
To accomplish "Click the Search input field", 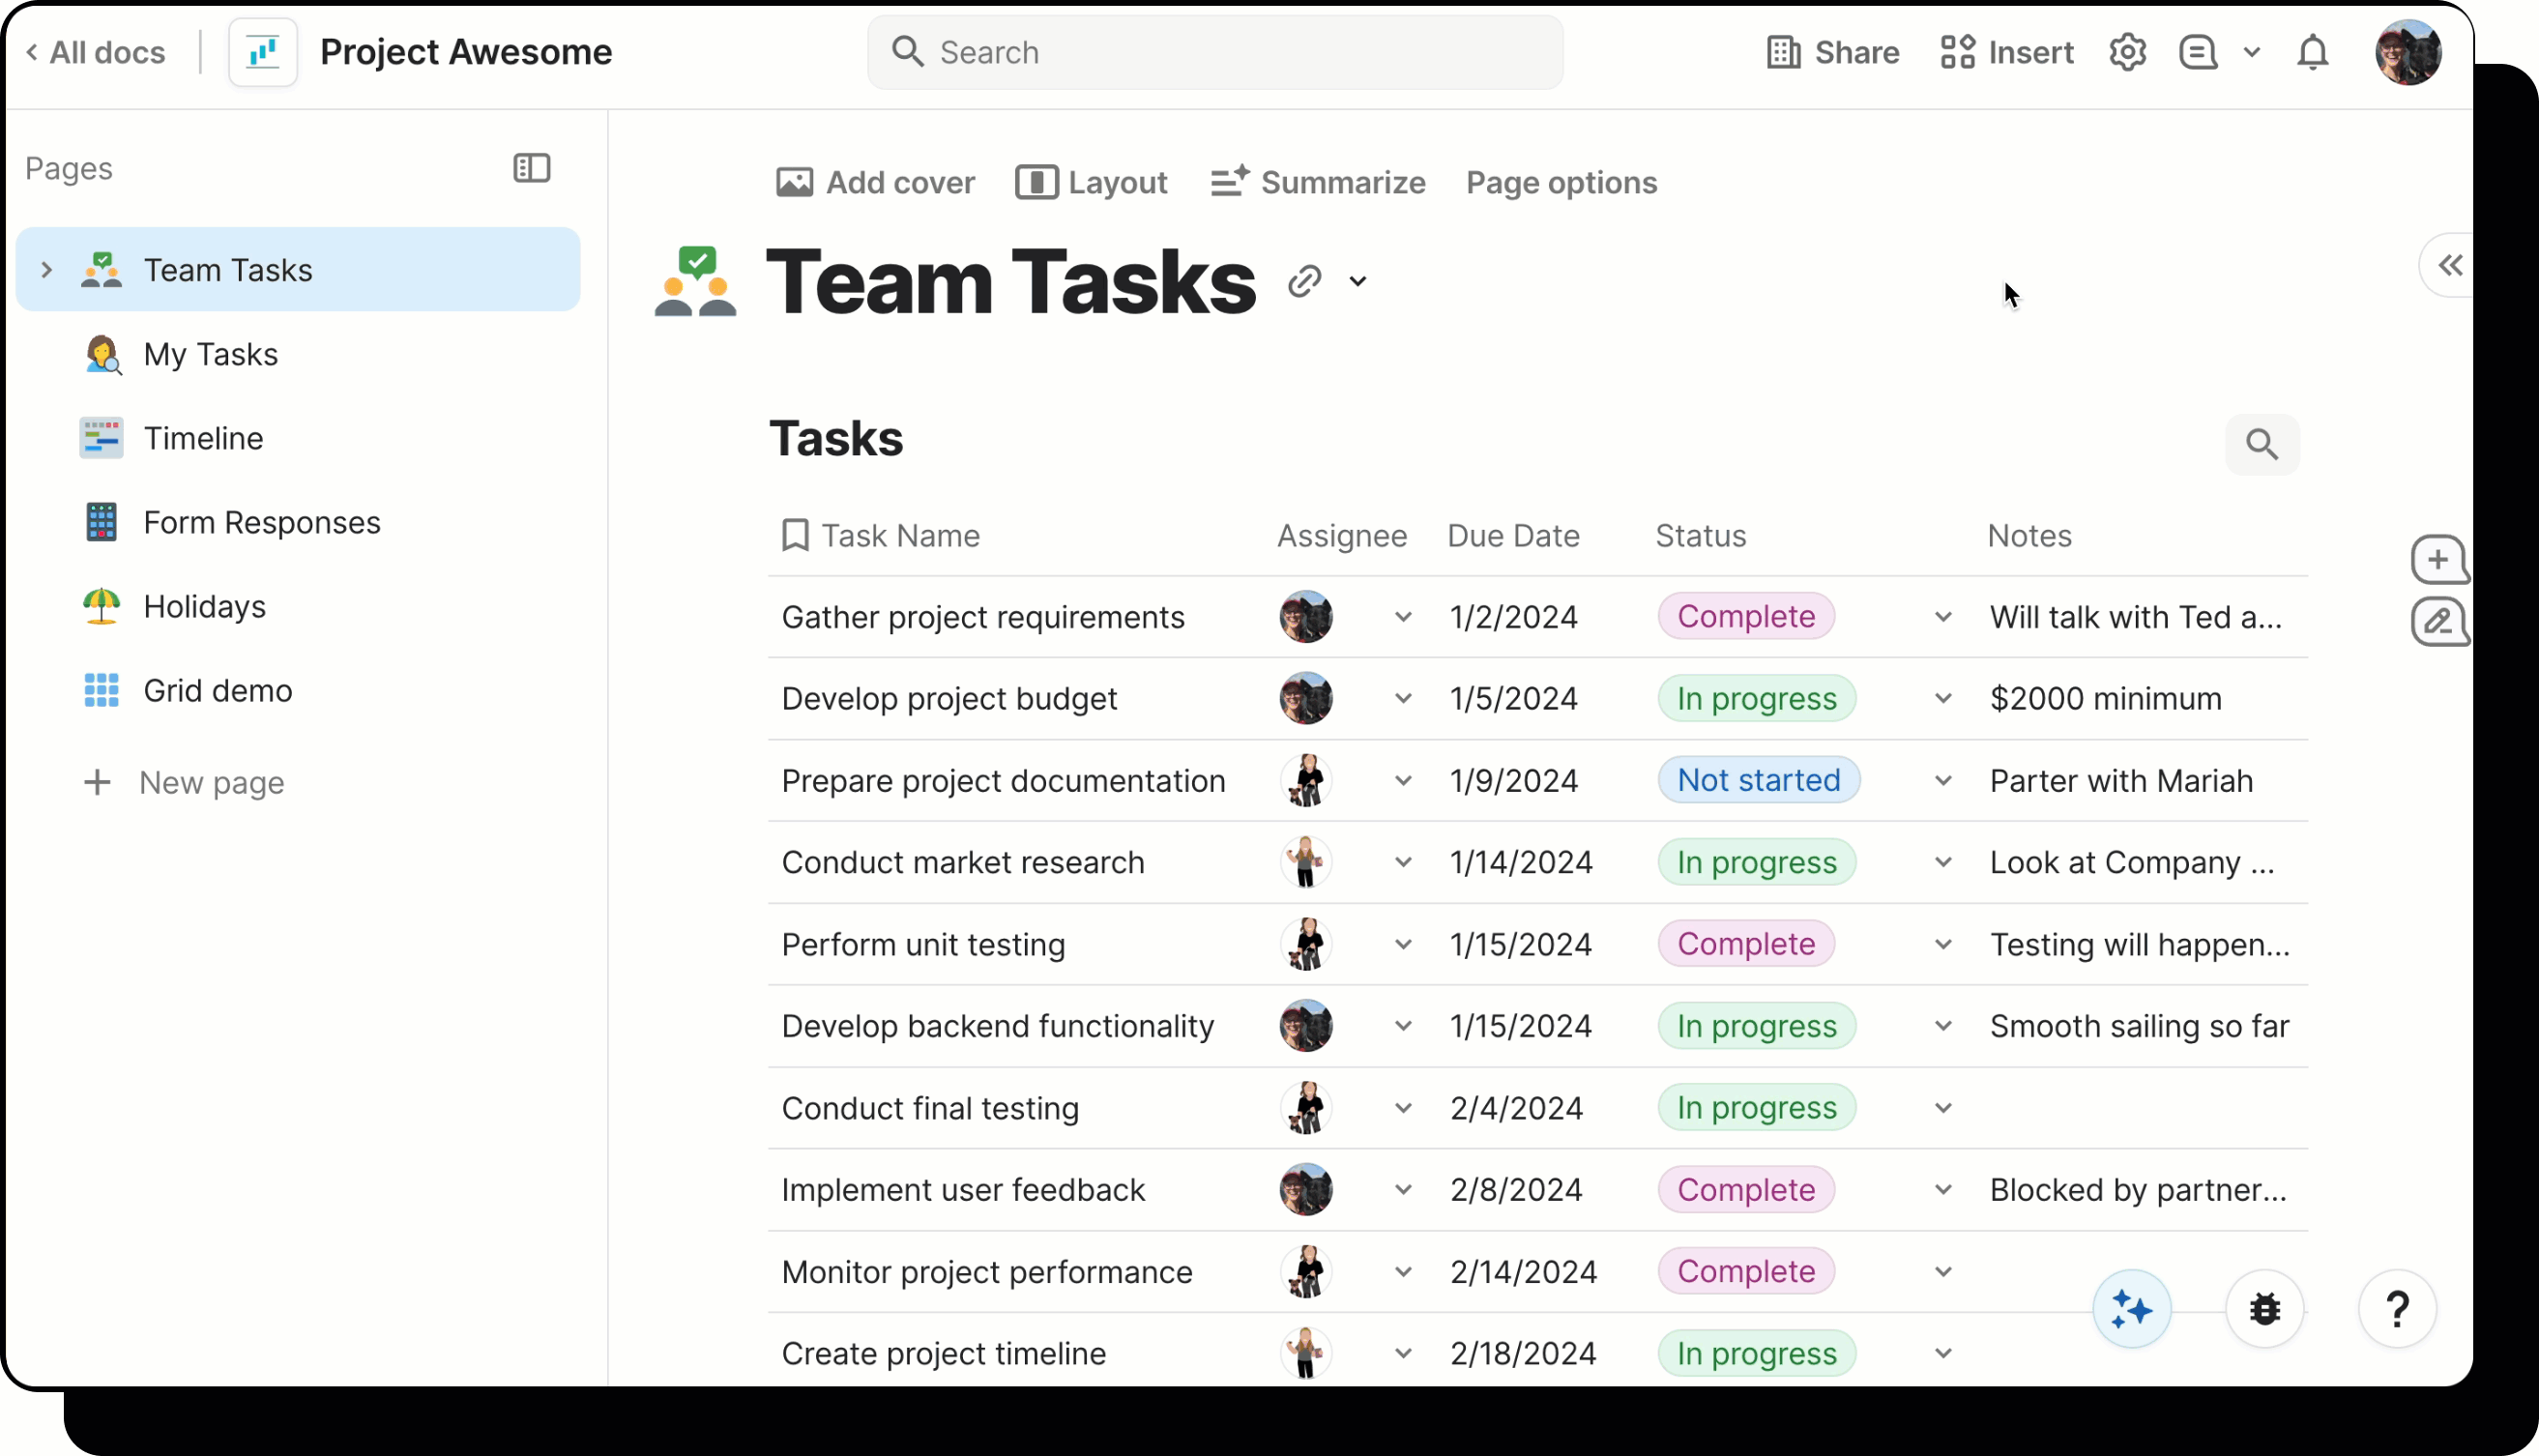I will coord(1214,52).
